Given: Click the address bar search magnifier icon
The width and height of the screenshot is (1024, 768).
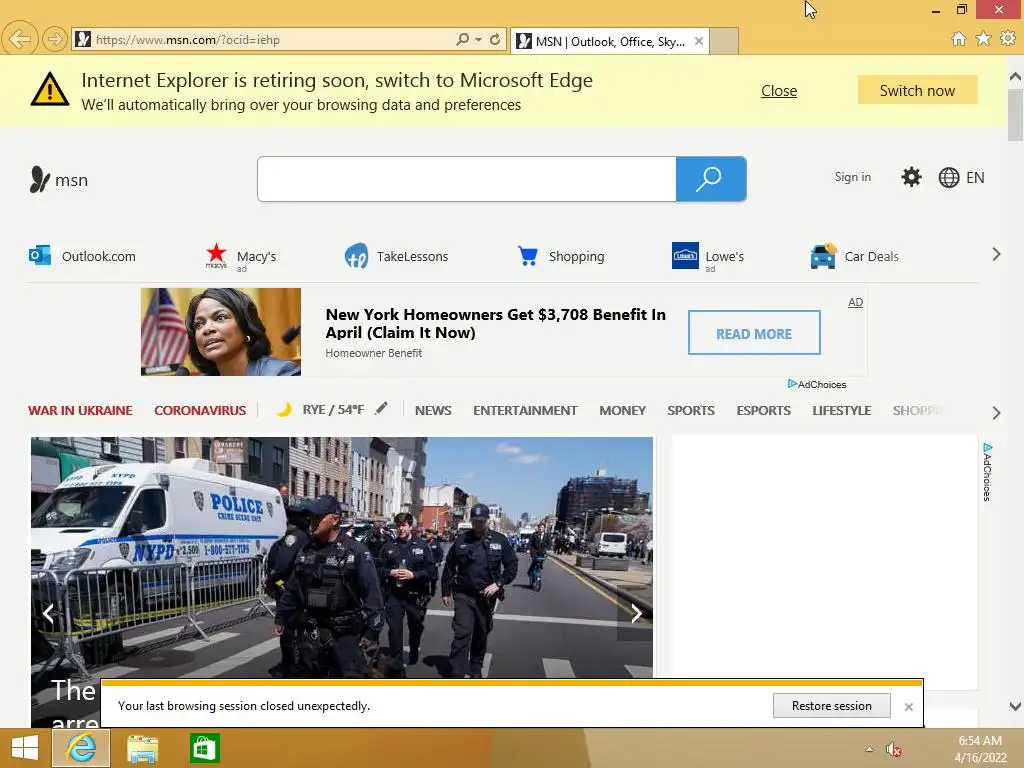Looking at the screenshot, I should click(462, 39).
